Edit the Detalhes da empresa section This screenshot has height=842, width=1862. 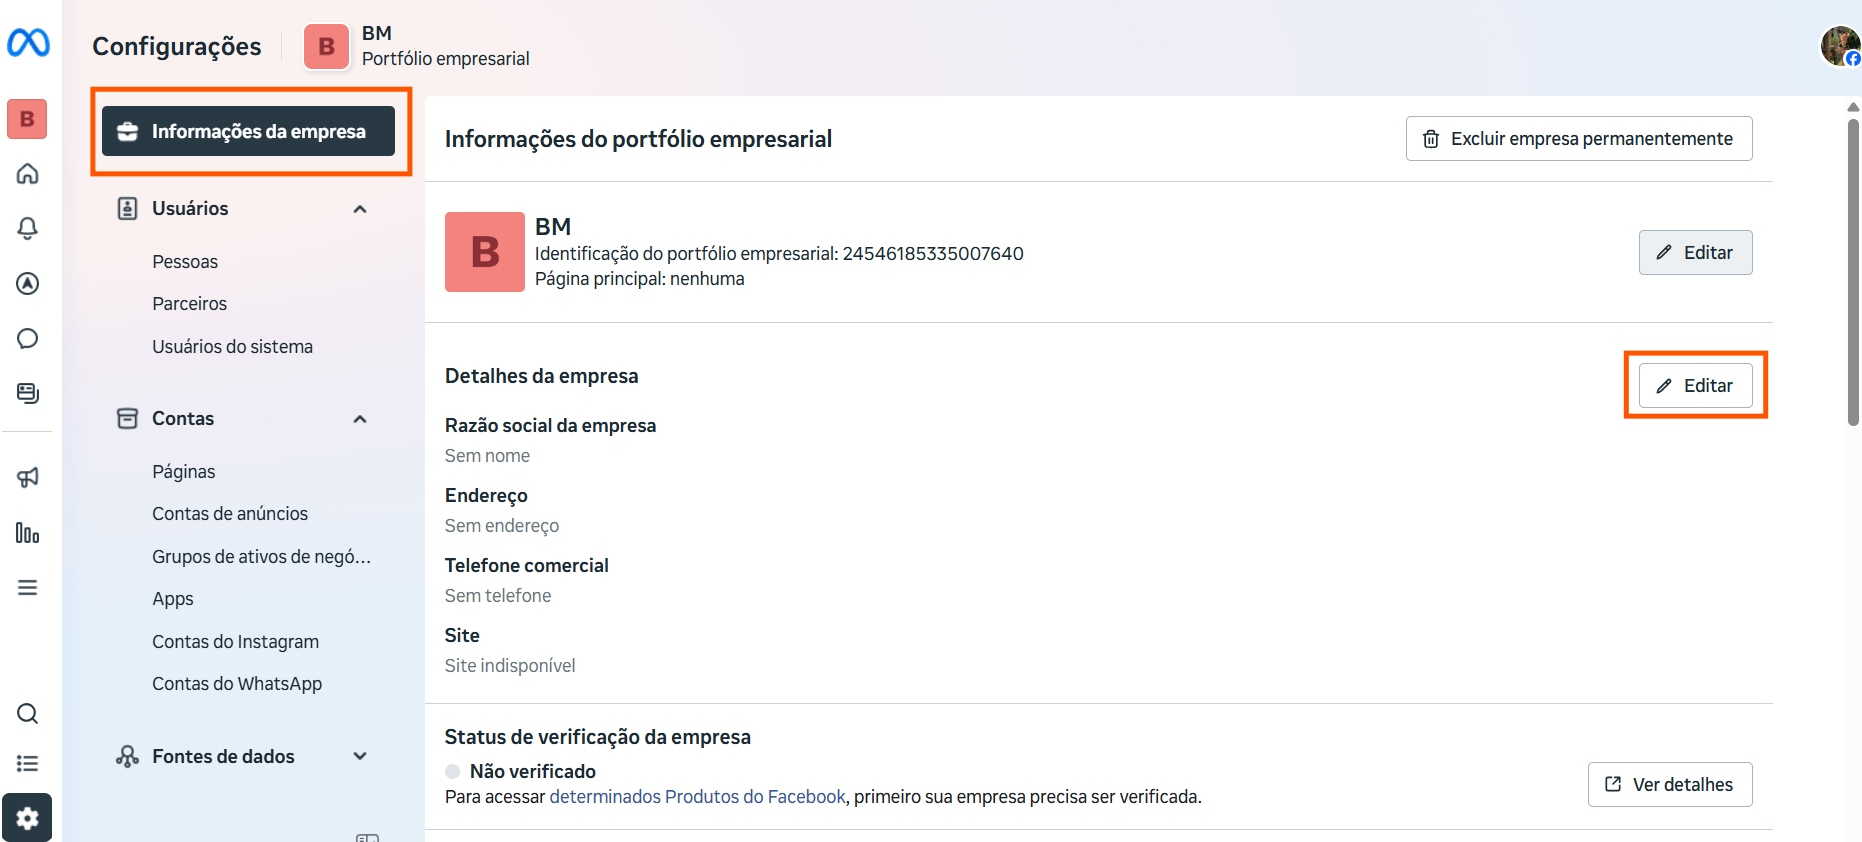click(1695, 385)
